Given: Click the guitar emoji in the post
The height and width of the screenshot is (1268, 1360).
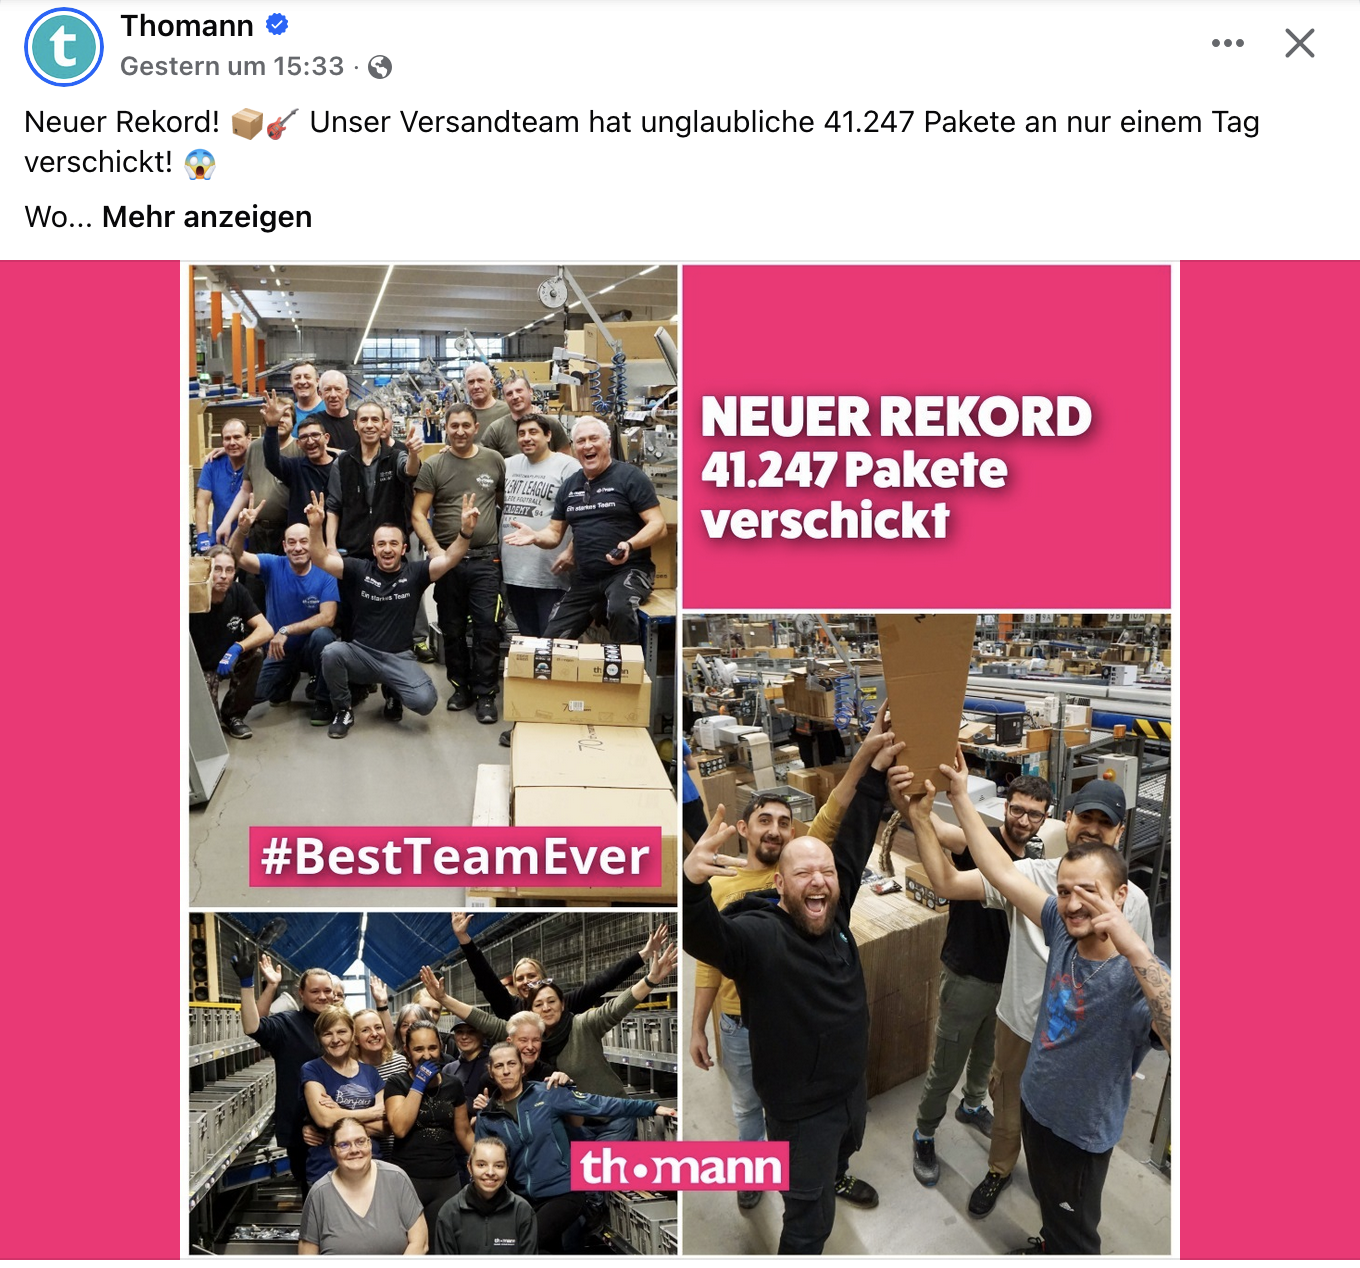Looking at the screenshot, I should tap(282, 123).
